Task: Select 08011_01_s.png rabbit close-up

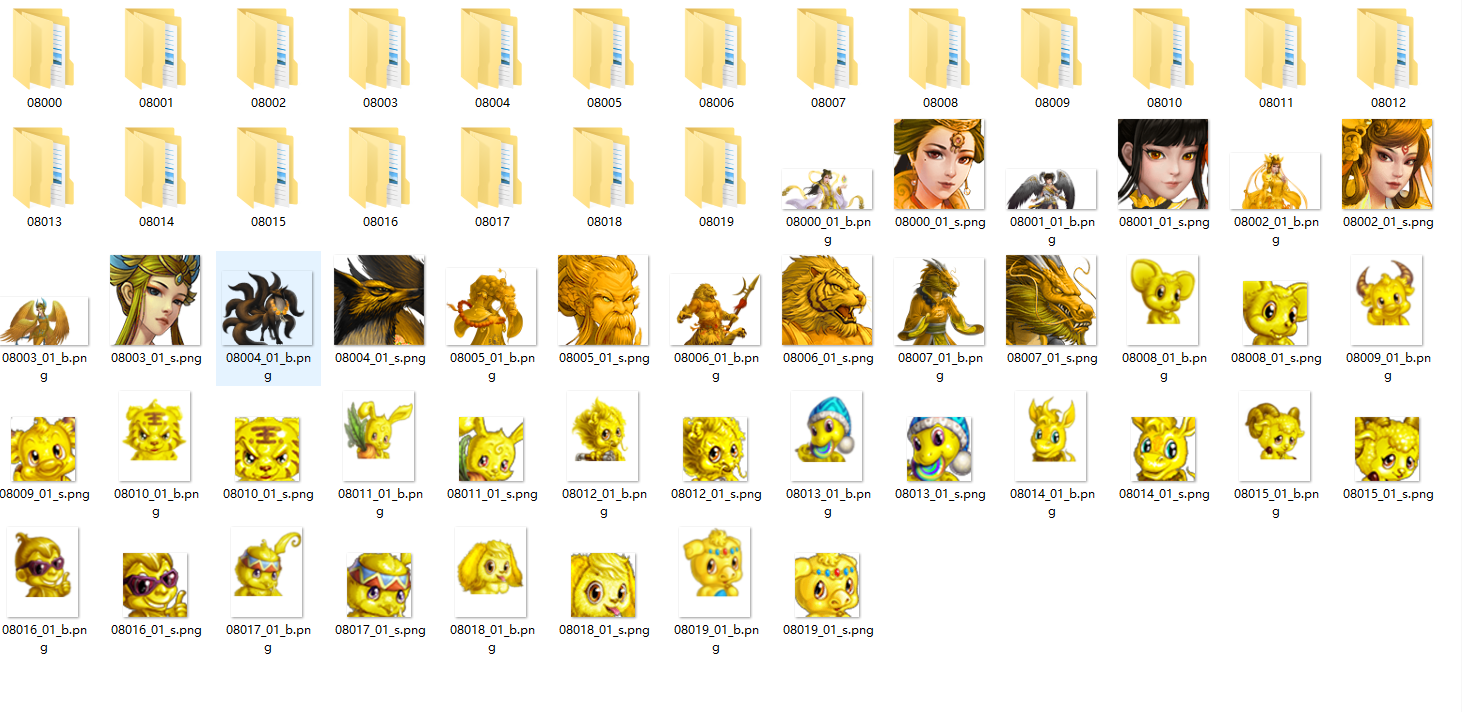Action: [x=491, y=449]
